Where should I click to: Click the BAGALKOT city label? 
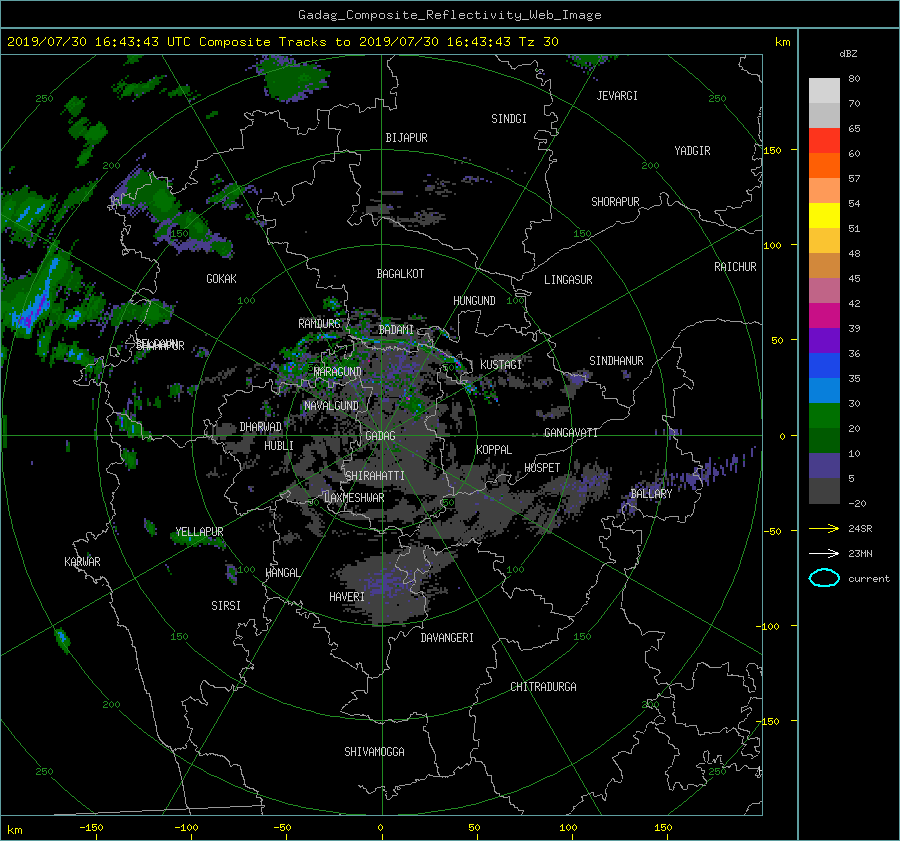click(400, 274)
